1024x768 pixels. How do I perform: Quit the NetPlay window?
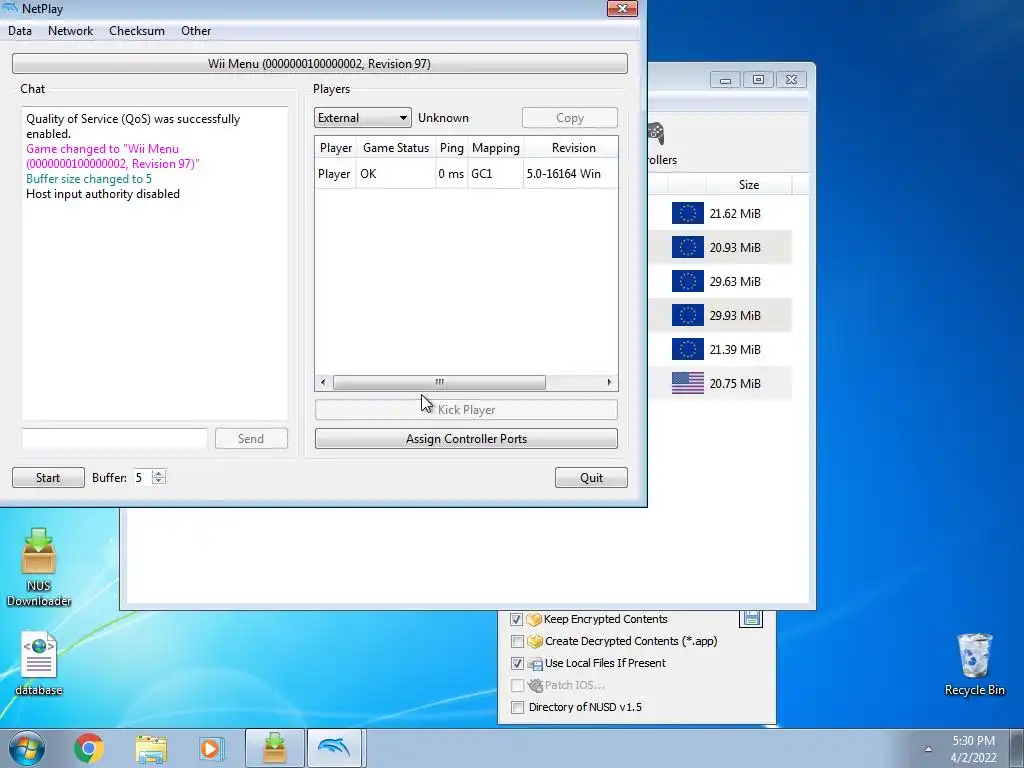tap(591, 477)
